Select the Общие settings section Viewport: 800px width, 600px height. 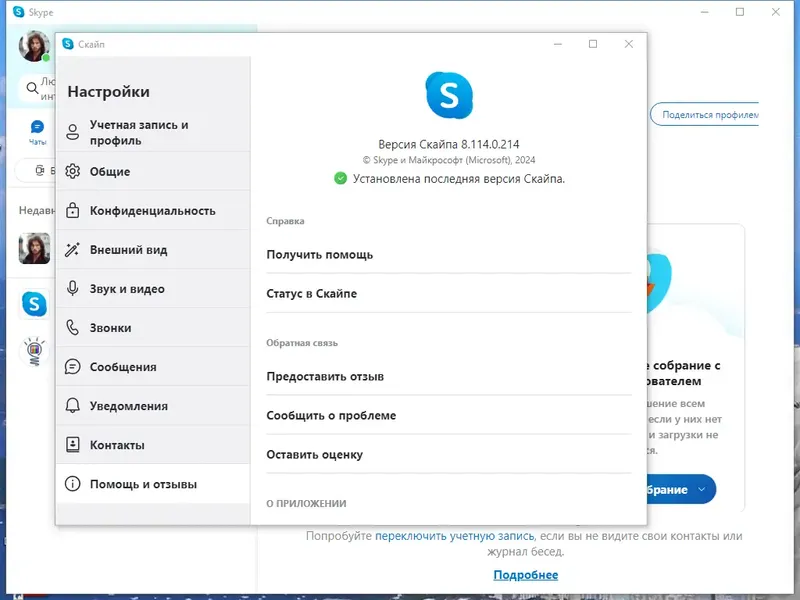(x=153, y=171)
